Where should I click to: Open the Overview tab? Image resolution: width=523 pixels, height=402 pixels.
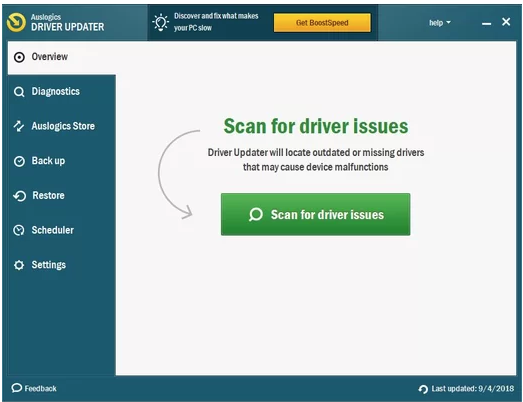tap(62, 57)
